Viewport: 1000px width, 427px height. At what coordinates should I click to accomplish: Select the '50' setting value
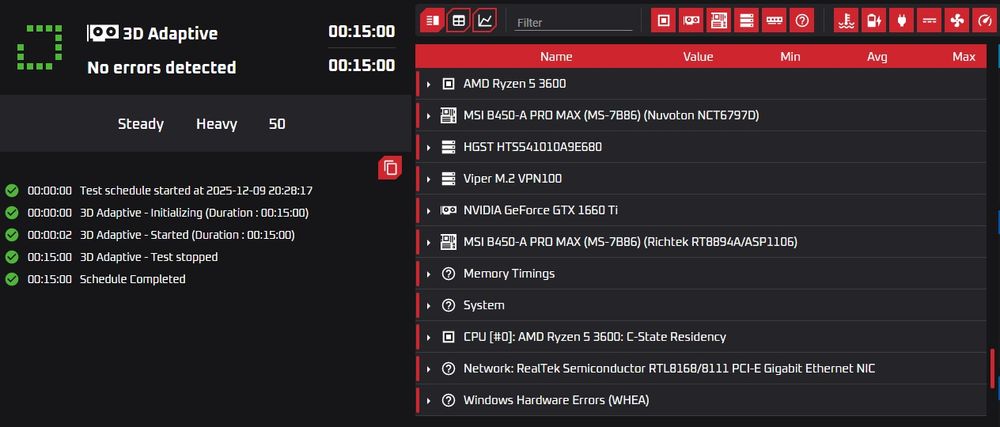coord(277,124)
